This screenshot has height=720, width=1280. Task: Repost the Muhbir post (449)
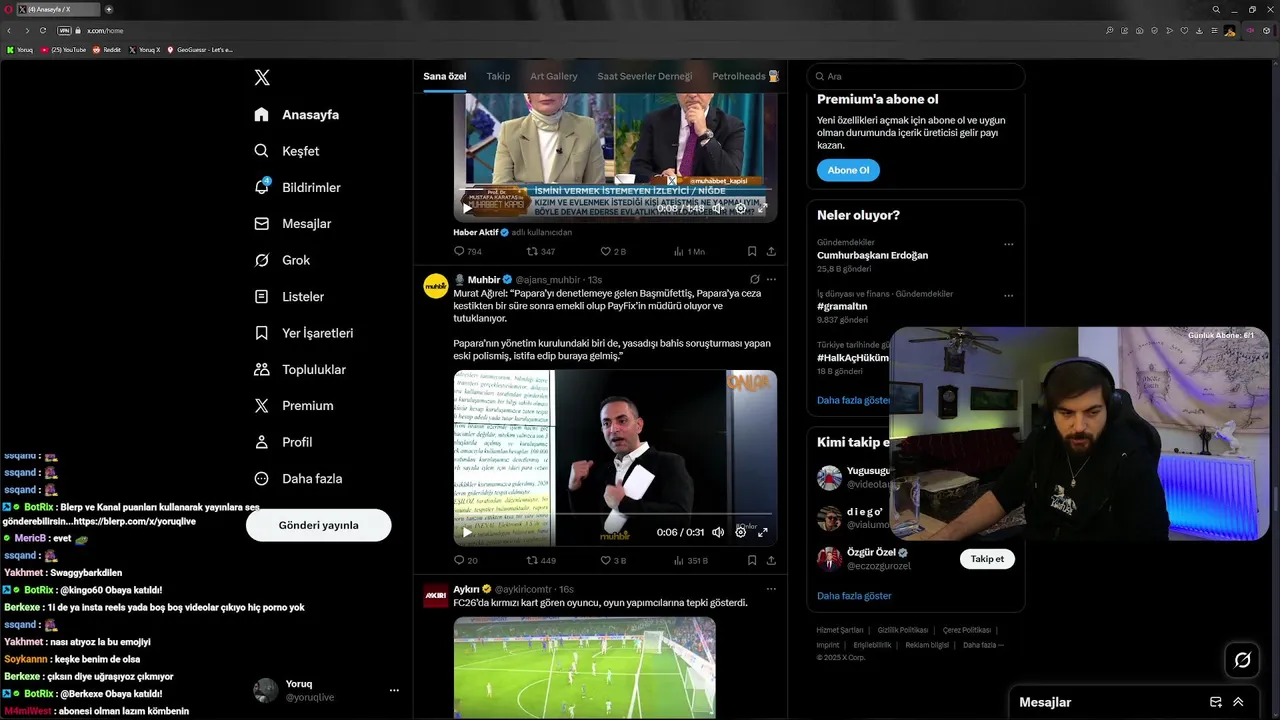pyautogui.click(x=541, y=561)
